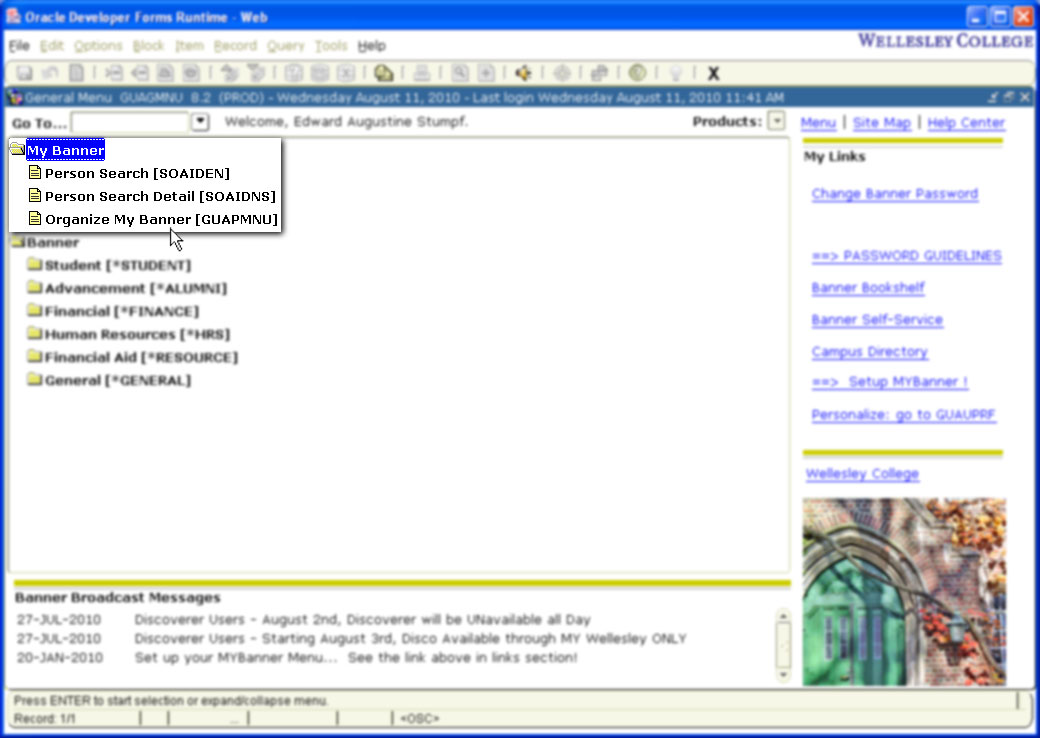Open the Go To field dropdown arrow
Image resolution: width=1040 pixels, height=738 pixels.
(x=200, y=122)
